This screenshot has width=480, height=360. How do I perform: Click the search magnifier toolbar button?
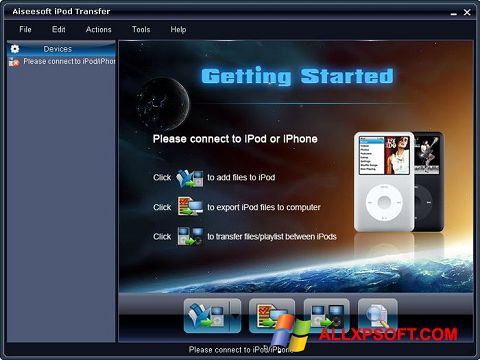pyautogui.click(x=378, y=316)
